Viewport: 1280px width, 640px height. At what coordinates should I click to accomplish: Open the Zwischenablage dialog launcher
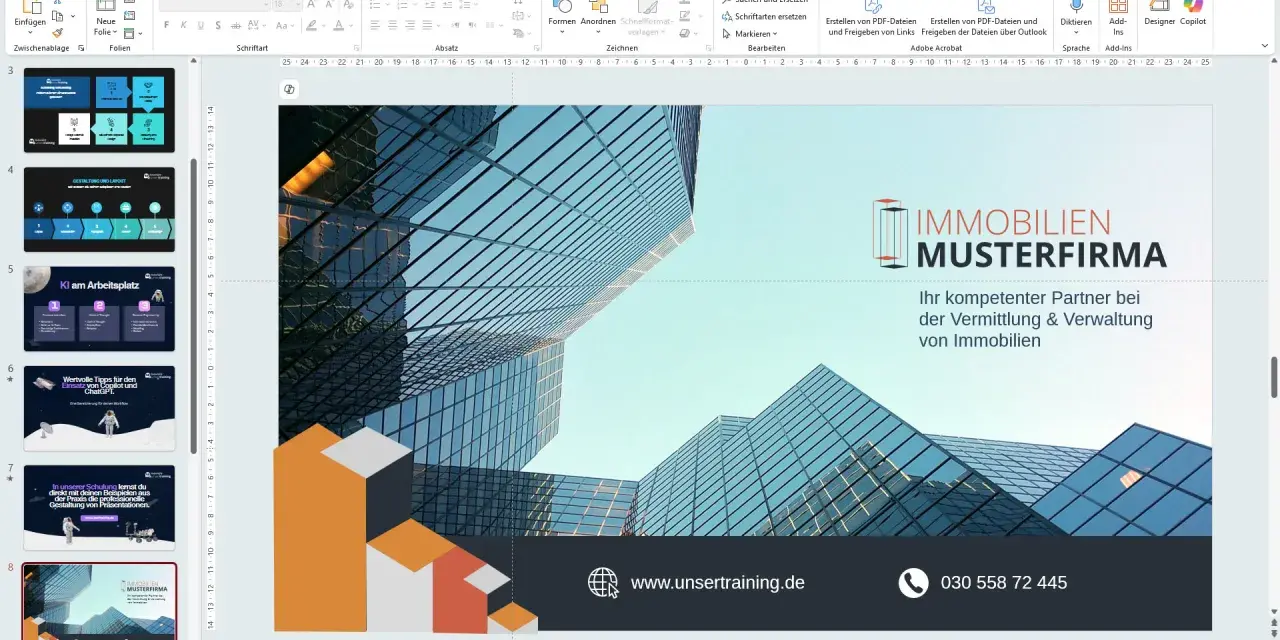pyautogui.click(x=81, y=48)
